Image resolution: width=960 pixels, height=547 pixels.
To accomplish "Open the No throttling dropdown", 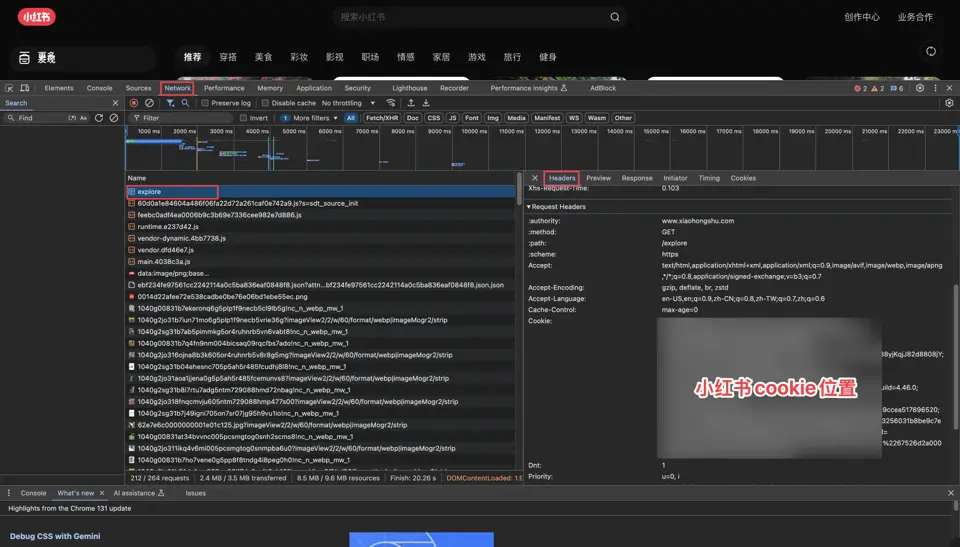I will click(348, 103).
